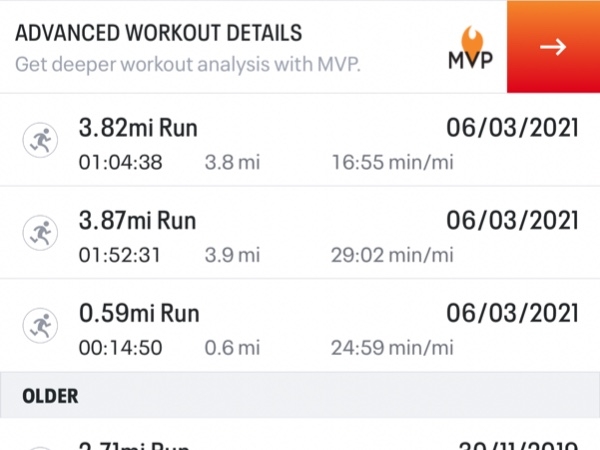Open the 3.82mi Run workout entry
The height and width of the screenshot is (450, 600).
point(300,140)
